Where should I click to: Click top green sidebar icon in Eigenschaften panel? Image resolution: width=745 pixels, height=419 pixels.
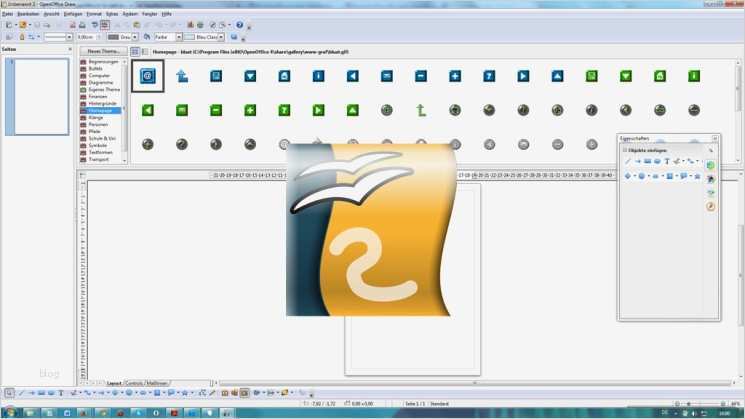tap(710, 165)
